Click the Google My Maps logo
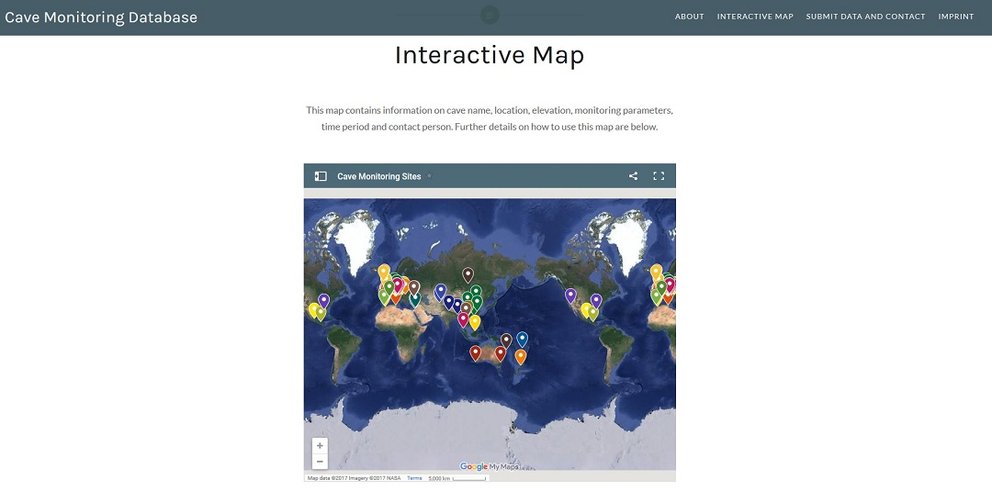The image size is (992, 491). 489,467
